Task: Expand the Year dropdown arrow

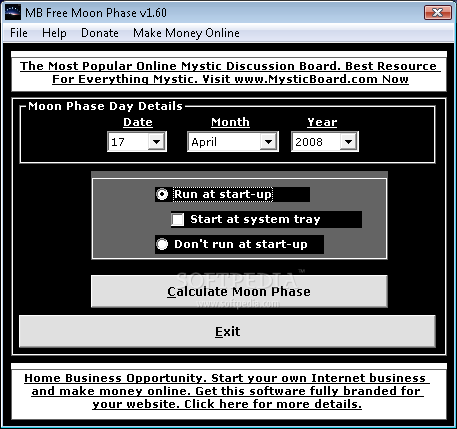Action: coord(348,142)
